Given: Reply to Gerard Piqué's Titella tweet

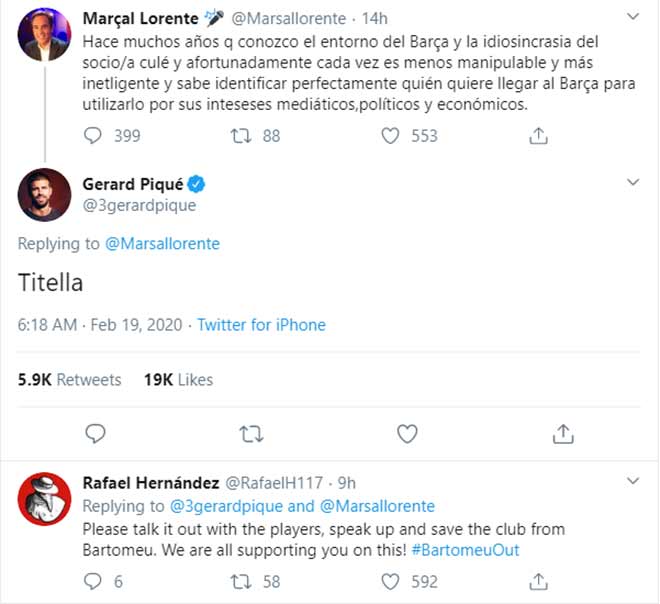Looking at the screenshot, I should click(95, 433).
